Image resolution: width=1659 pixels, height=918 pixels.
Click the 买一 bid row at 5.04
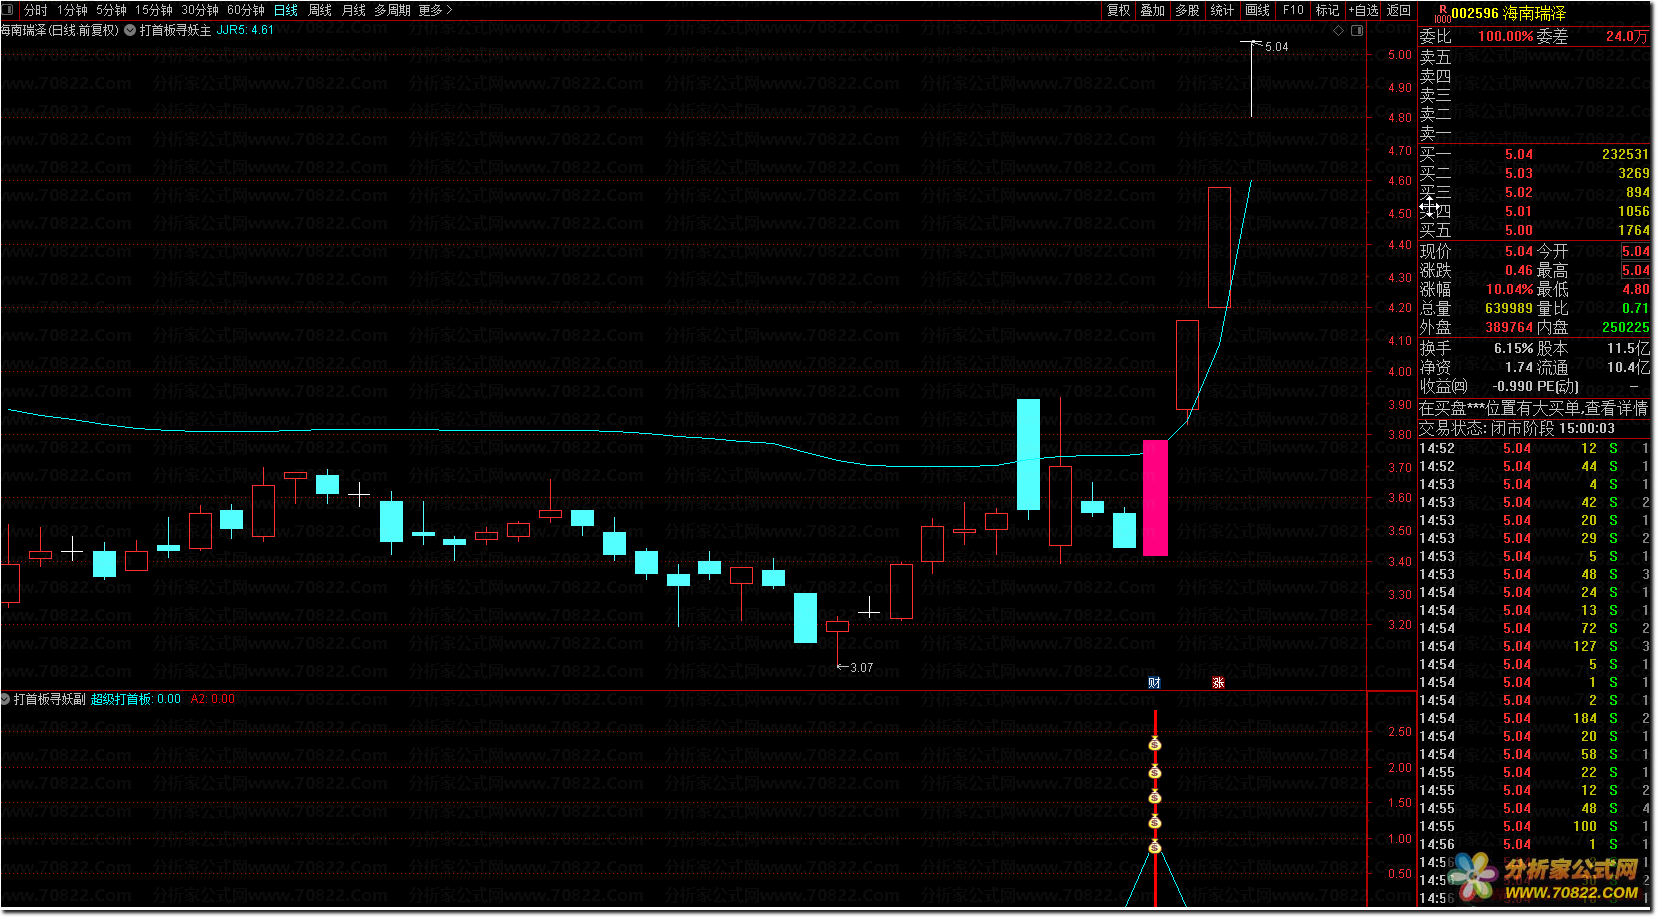1534,154
